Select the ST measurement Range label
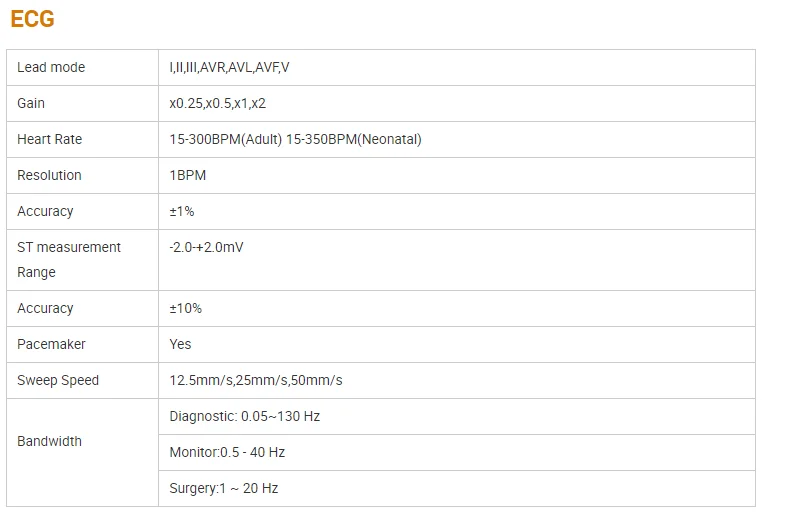This screenshot has height=514, width=796. click(69, 260)
